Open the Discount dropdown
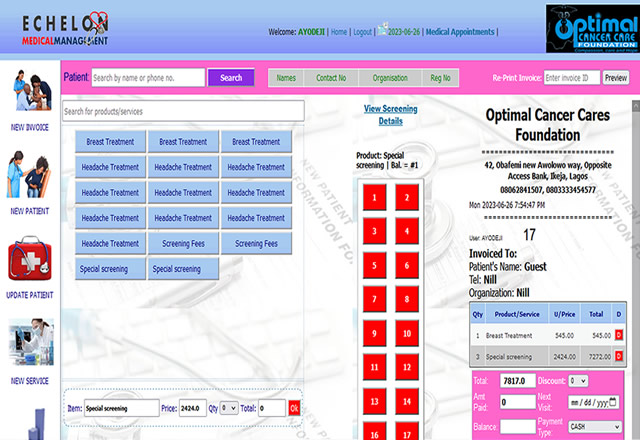This screenshot has height=440, width=640. [578, 381]
